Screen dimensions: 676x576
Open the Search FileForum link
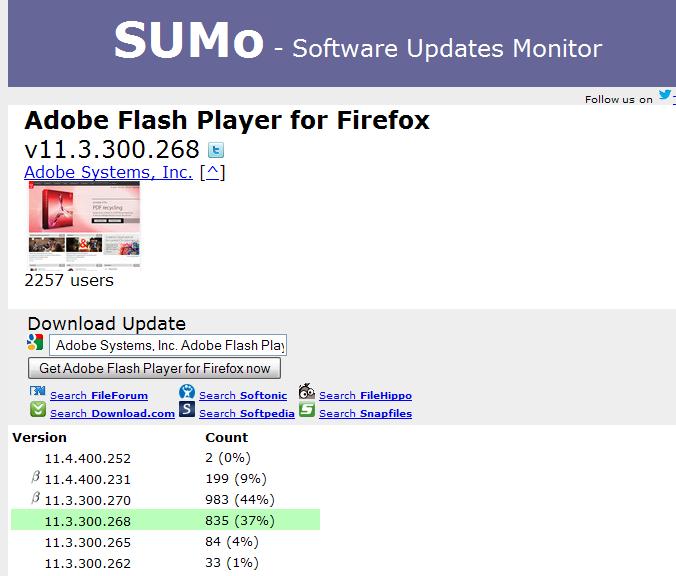(98, 396)
